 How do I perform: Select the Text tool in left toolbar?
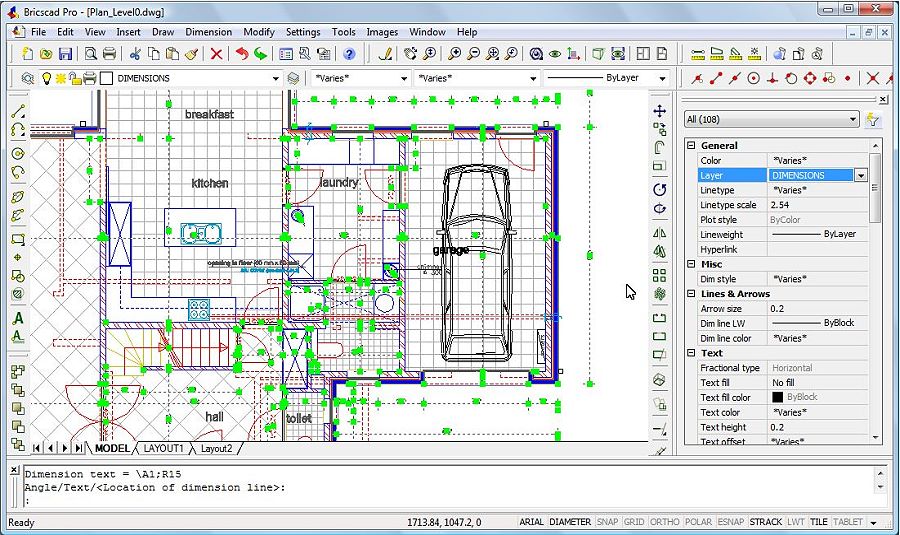click(x=18, y=319)
